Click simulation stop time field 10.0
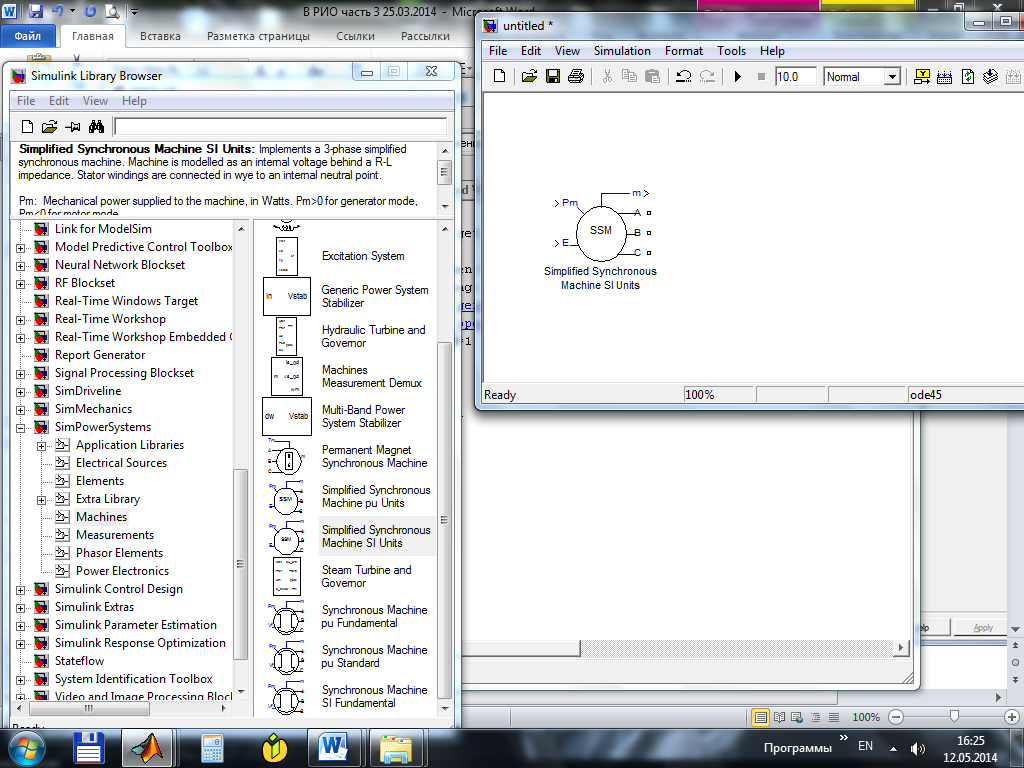The height and width of the screenshot is (768, 1024). click(x=795, y=76)
